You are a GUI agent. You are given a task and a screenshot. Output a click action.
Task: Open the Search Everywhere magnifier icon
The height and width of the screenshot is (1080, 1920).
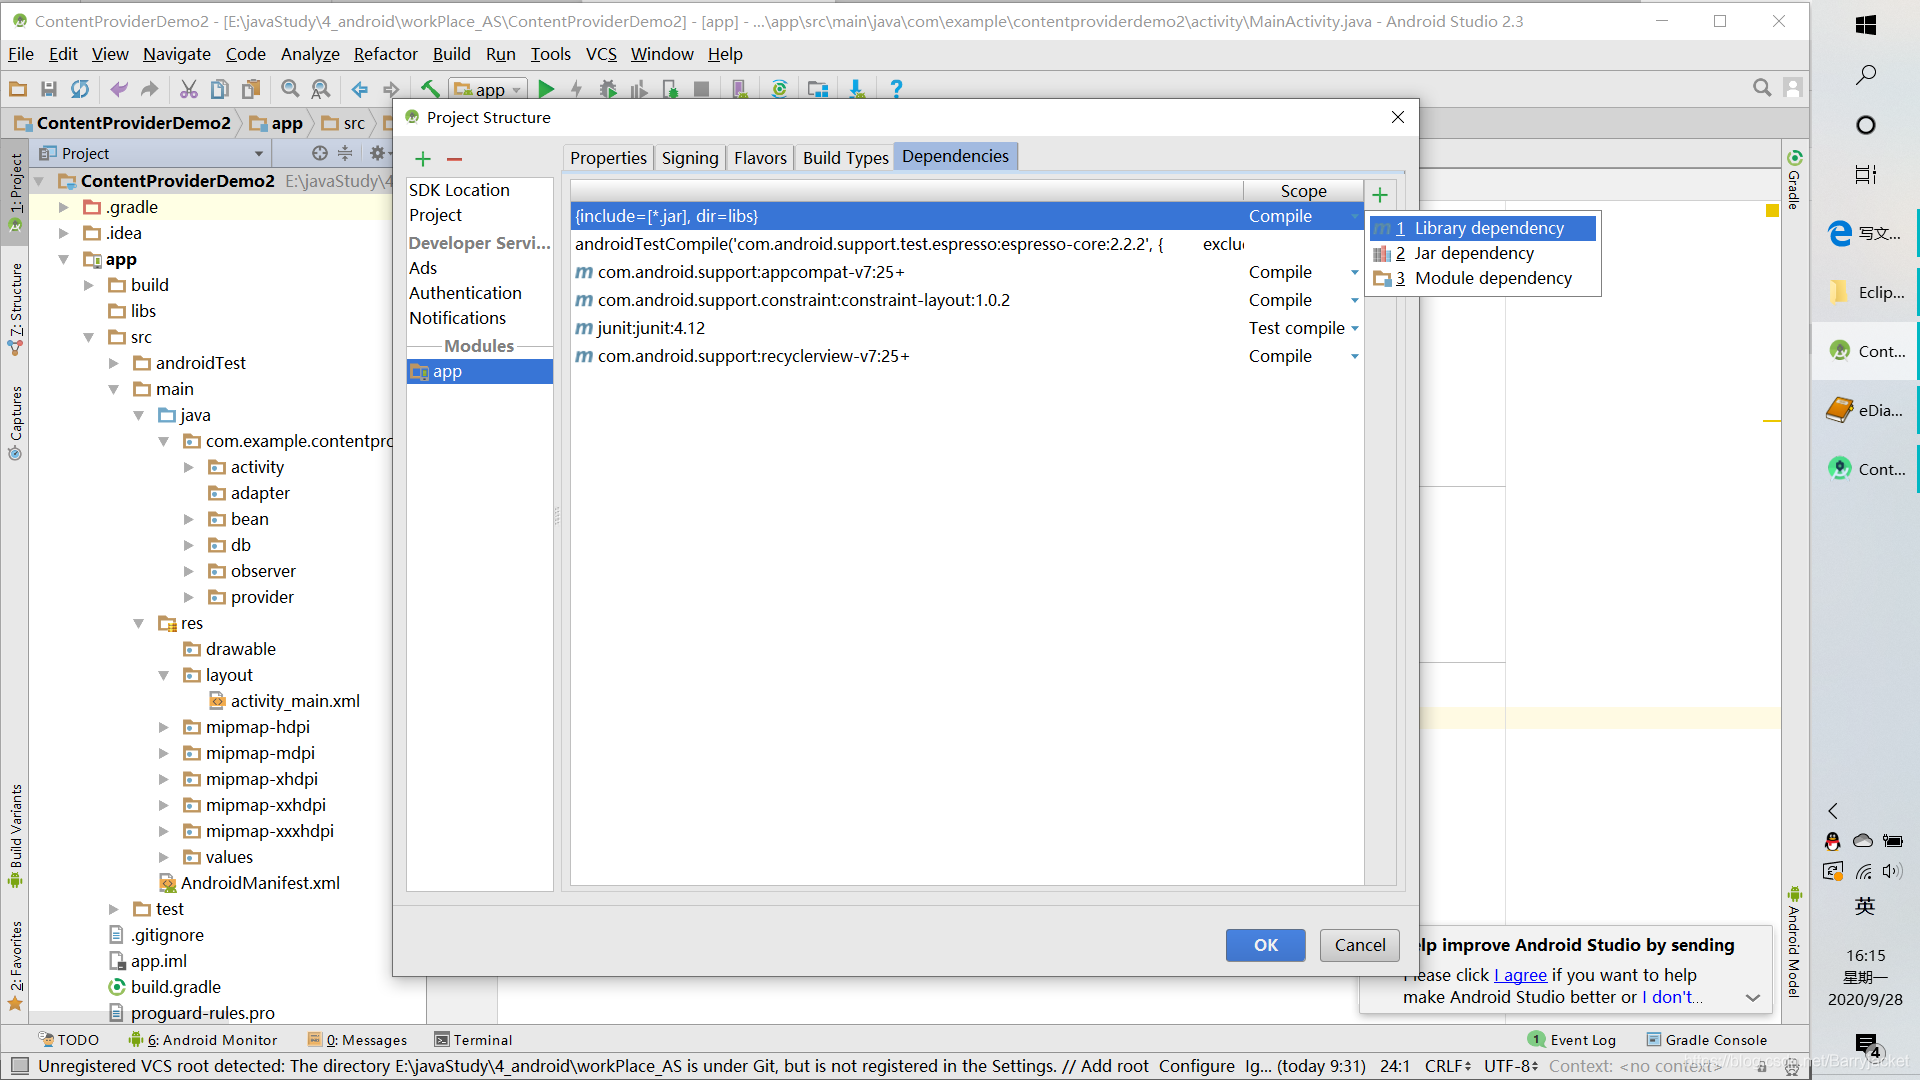pyautogui.click(x=1762, y=88)
